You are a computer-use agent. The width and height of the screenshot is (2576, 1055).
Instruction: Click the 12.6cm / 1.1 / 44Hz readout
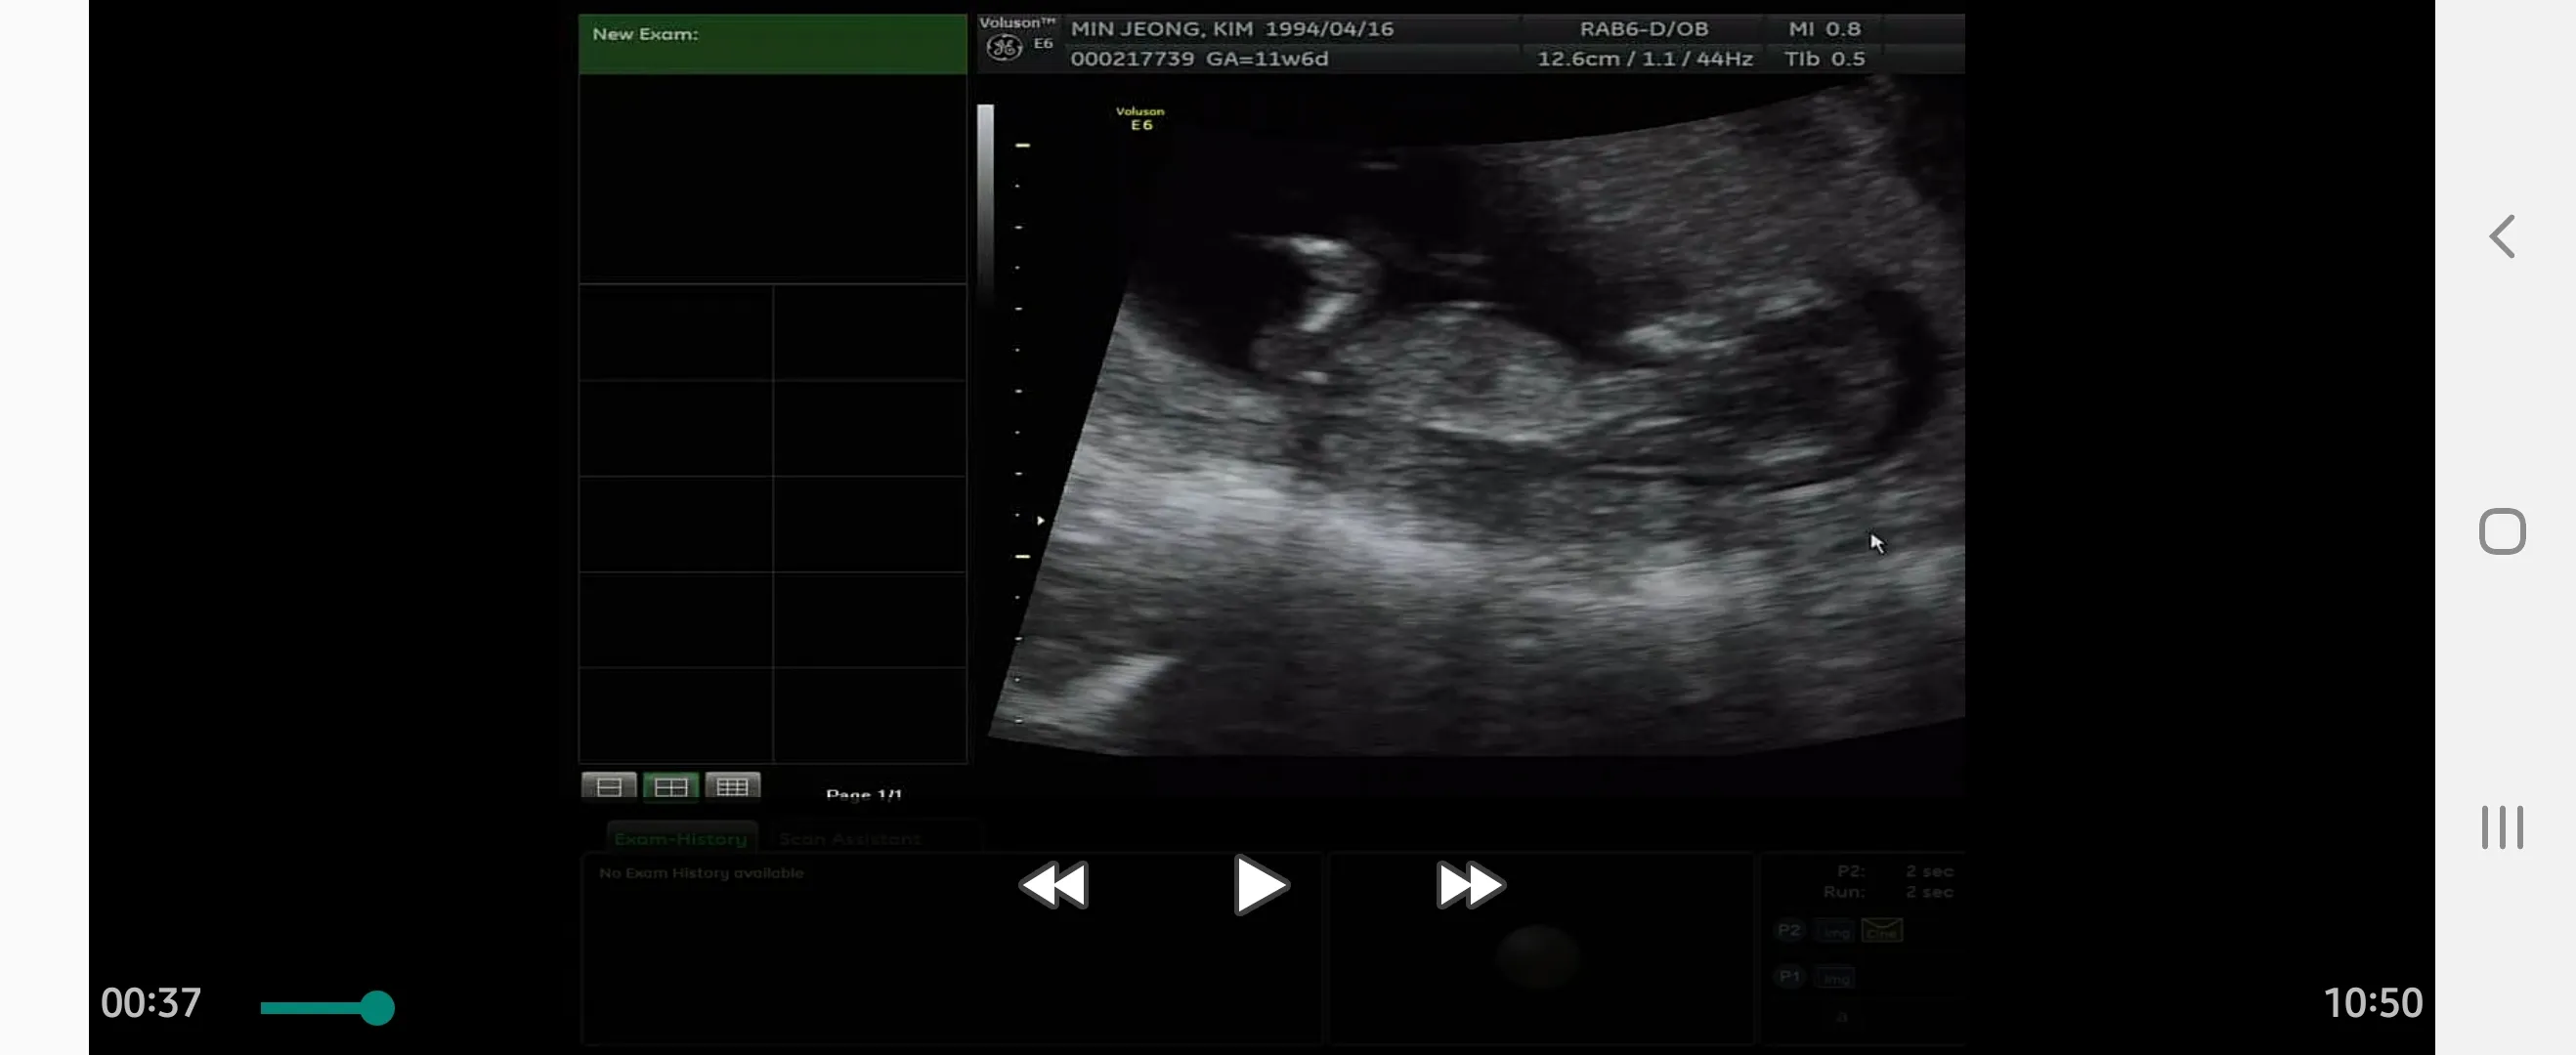(x=1644, y=59)
